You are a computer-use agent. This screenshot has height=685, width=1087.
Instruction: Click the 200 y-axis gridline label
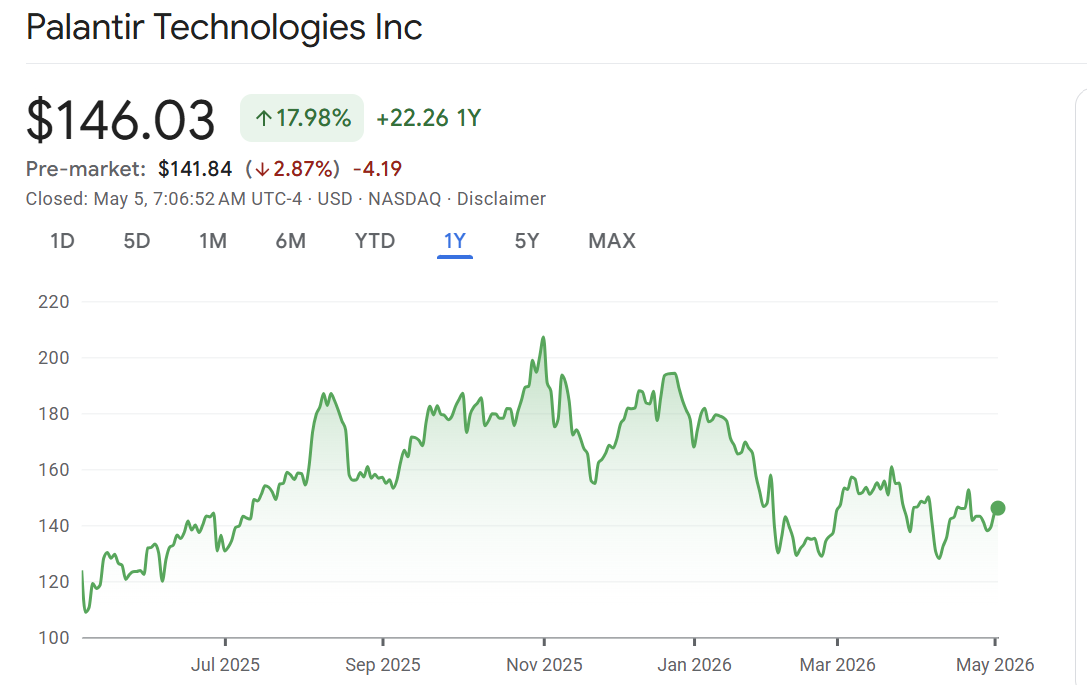point(54,358)
